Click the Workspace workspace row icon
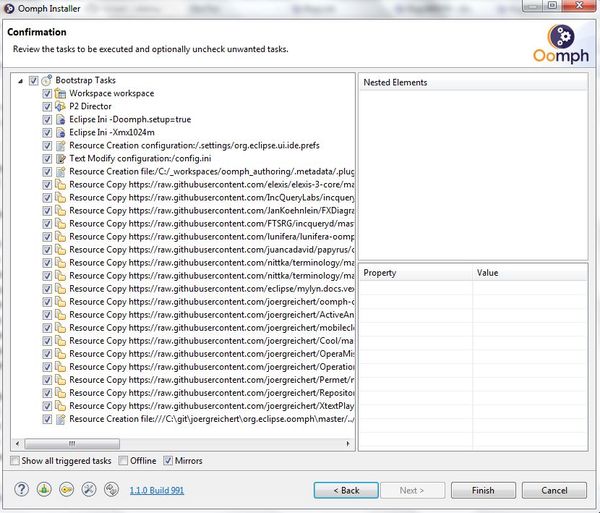The height and width of the screenshot is (513, 600). tap(60, 93)
